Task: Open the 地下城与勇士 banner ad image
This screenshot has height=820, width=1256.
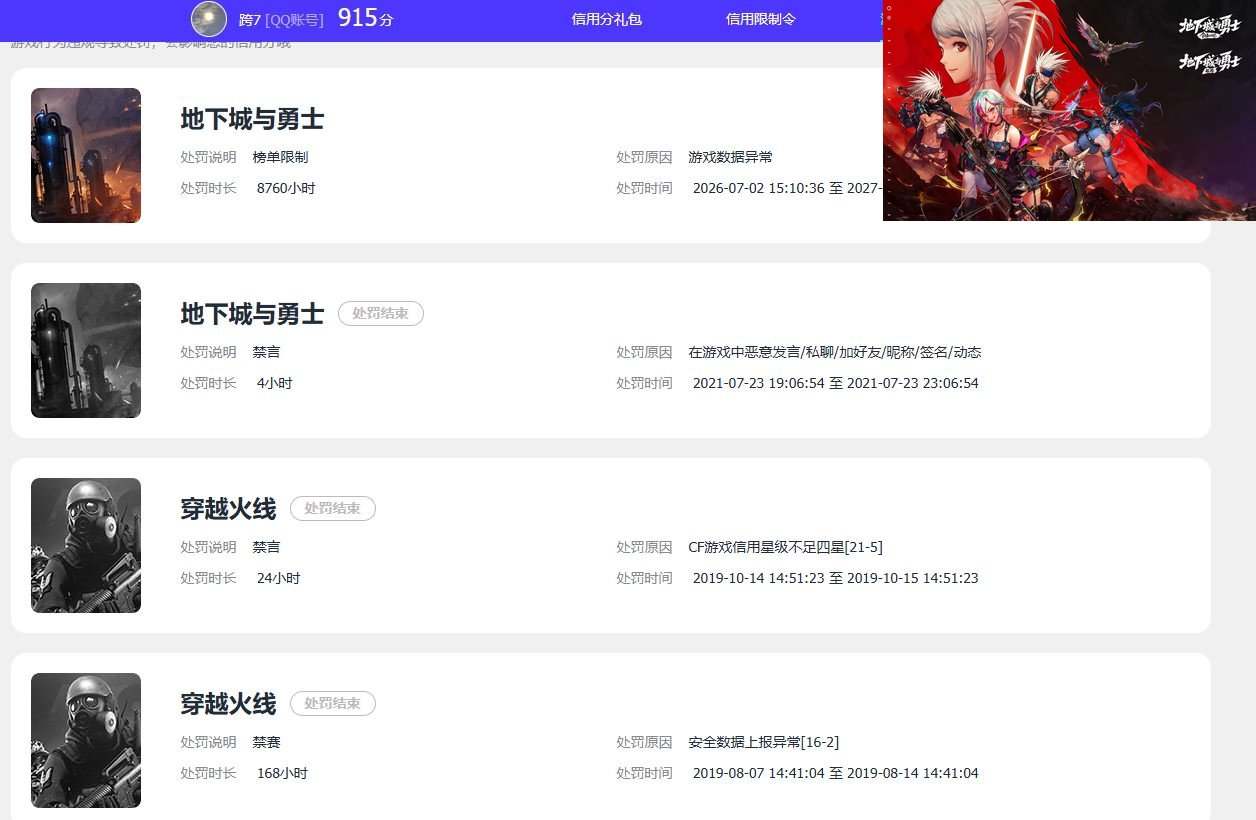Action: click(x=1069, y=110)
